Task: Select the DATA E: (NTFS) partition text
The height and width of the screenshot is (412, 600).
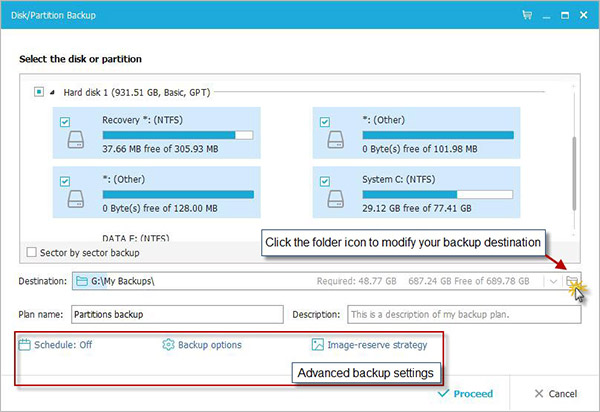Action: [x=136, y=238]
